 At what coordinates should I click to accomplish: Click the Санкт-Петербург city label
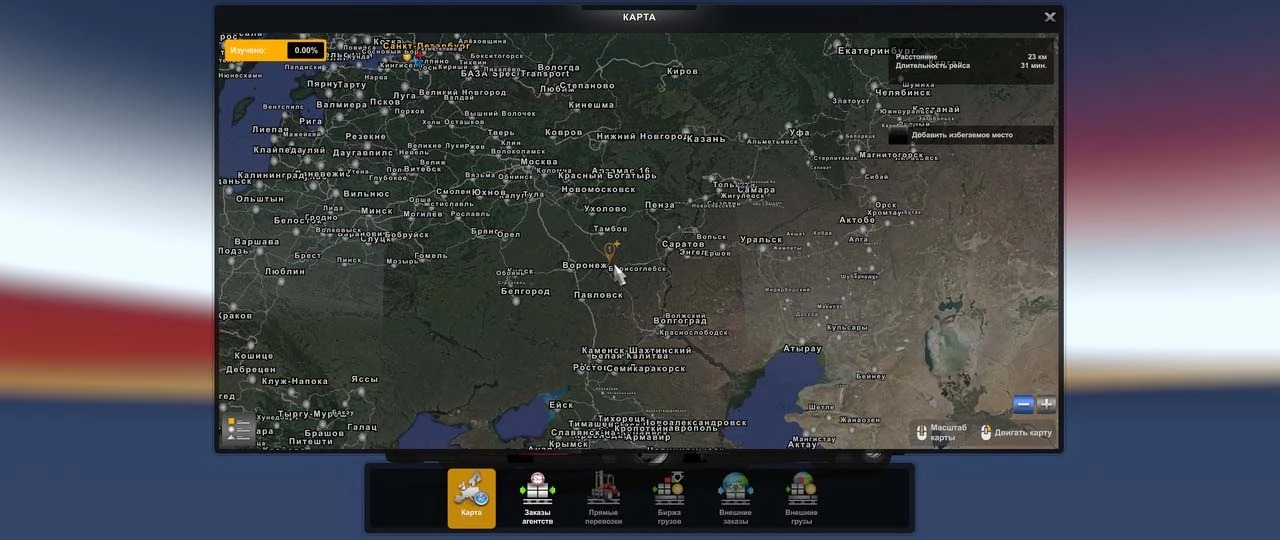427,46
